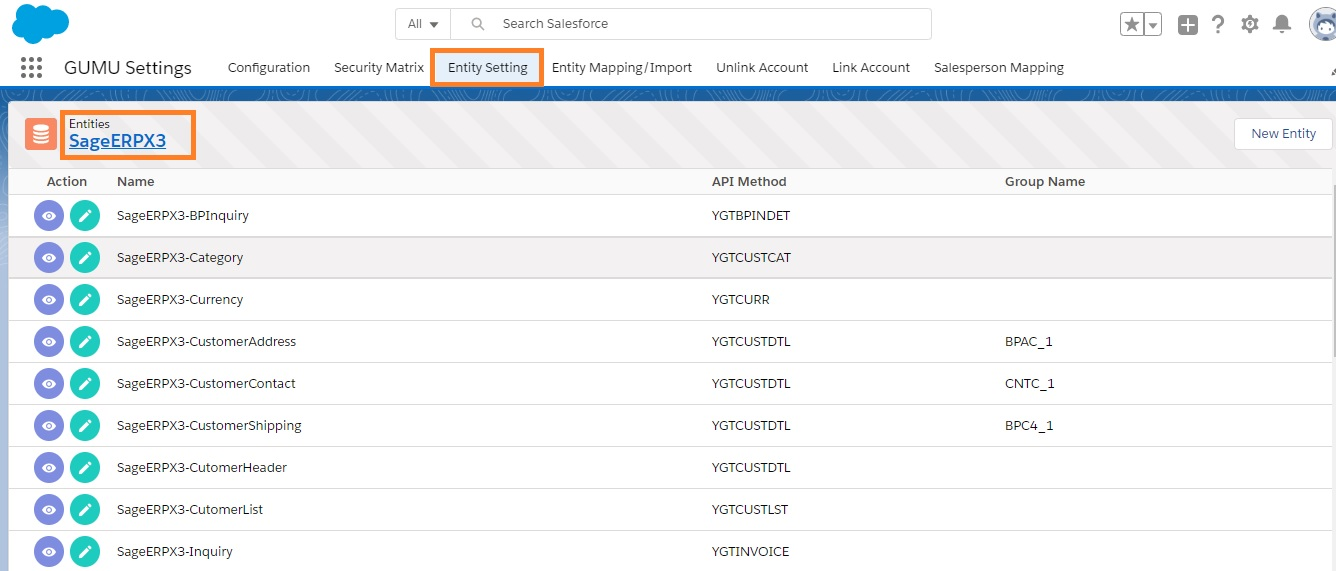The image size is (1336, 571).
Task: Open the App Launcher grid icon
Action: click(31, 67)
